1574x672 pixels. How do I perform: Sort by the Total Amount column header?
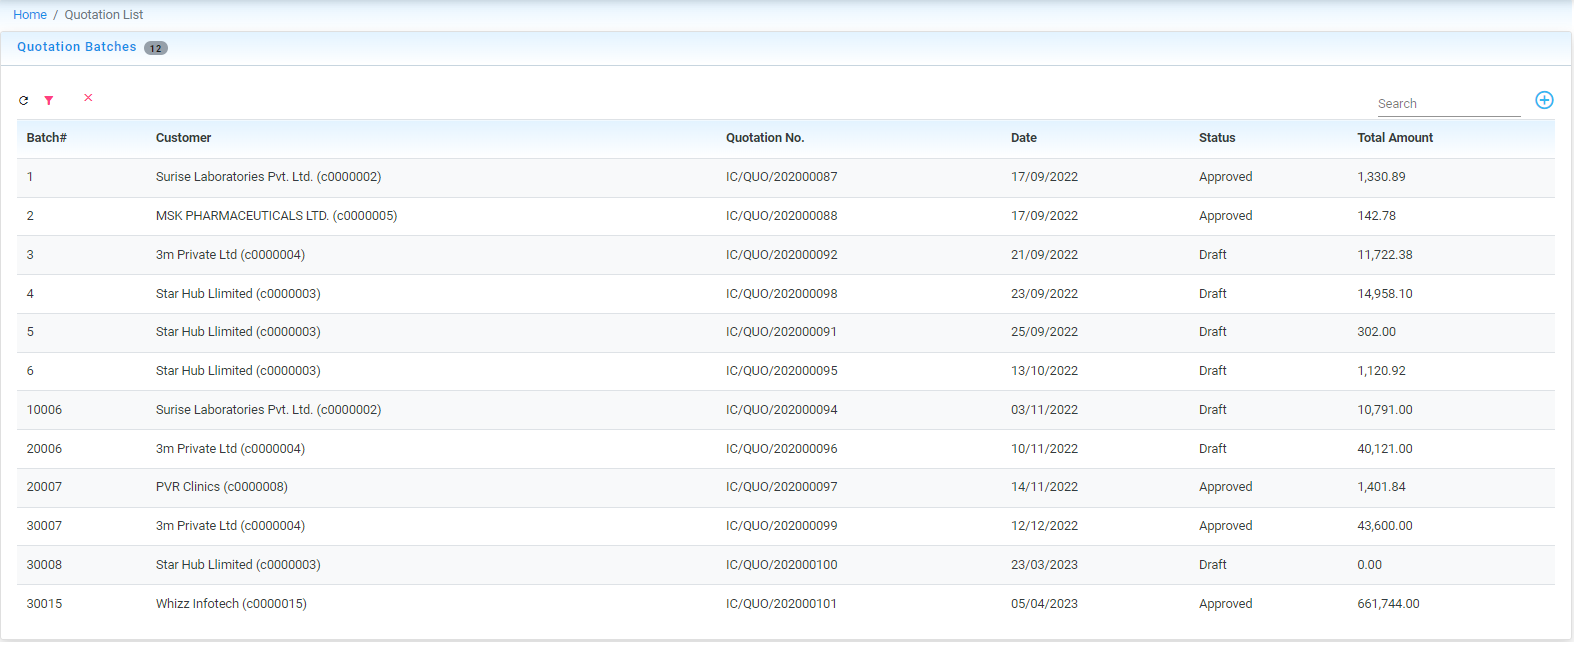1395,138
